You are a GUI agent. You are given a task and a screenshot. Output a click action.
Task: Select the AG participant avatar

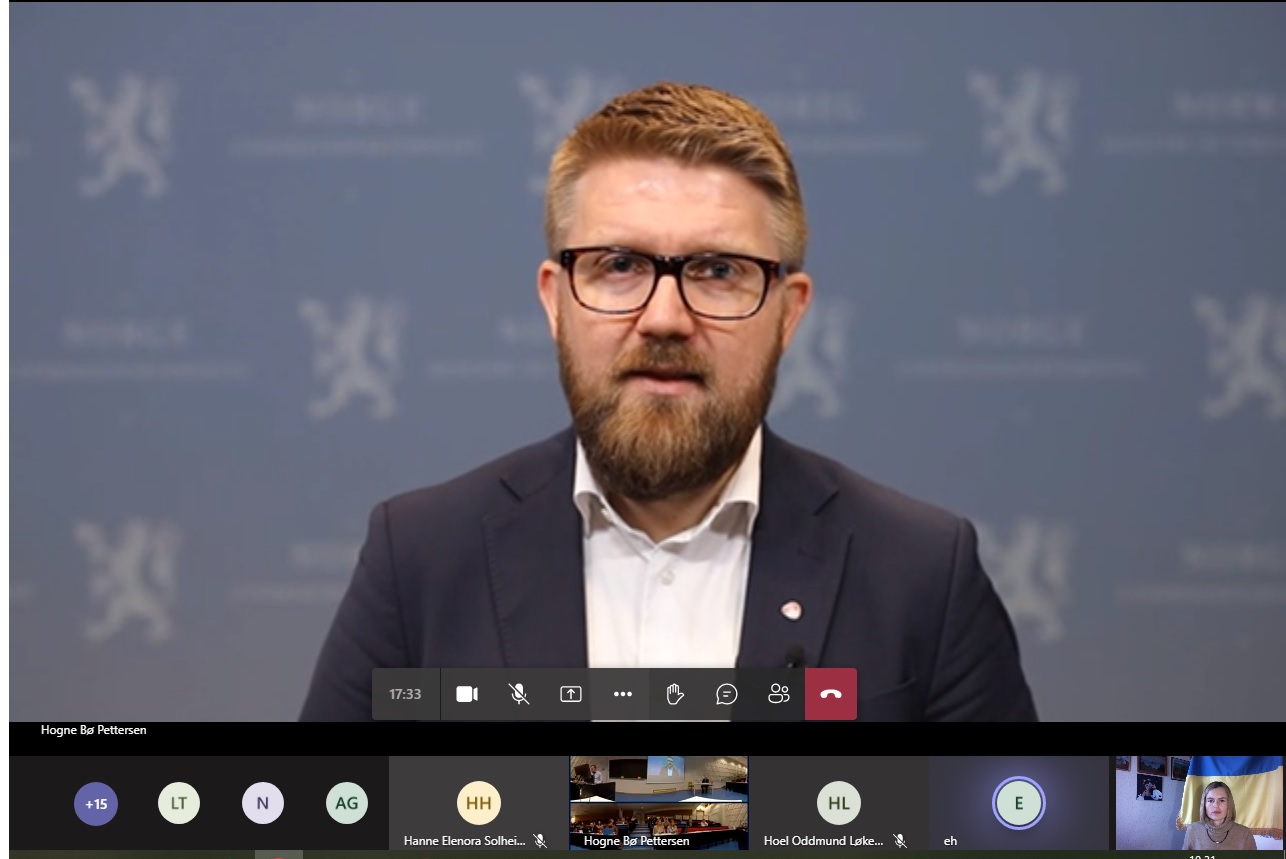tap(347, 803)
